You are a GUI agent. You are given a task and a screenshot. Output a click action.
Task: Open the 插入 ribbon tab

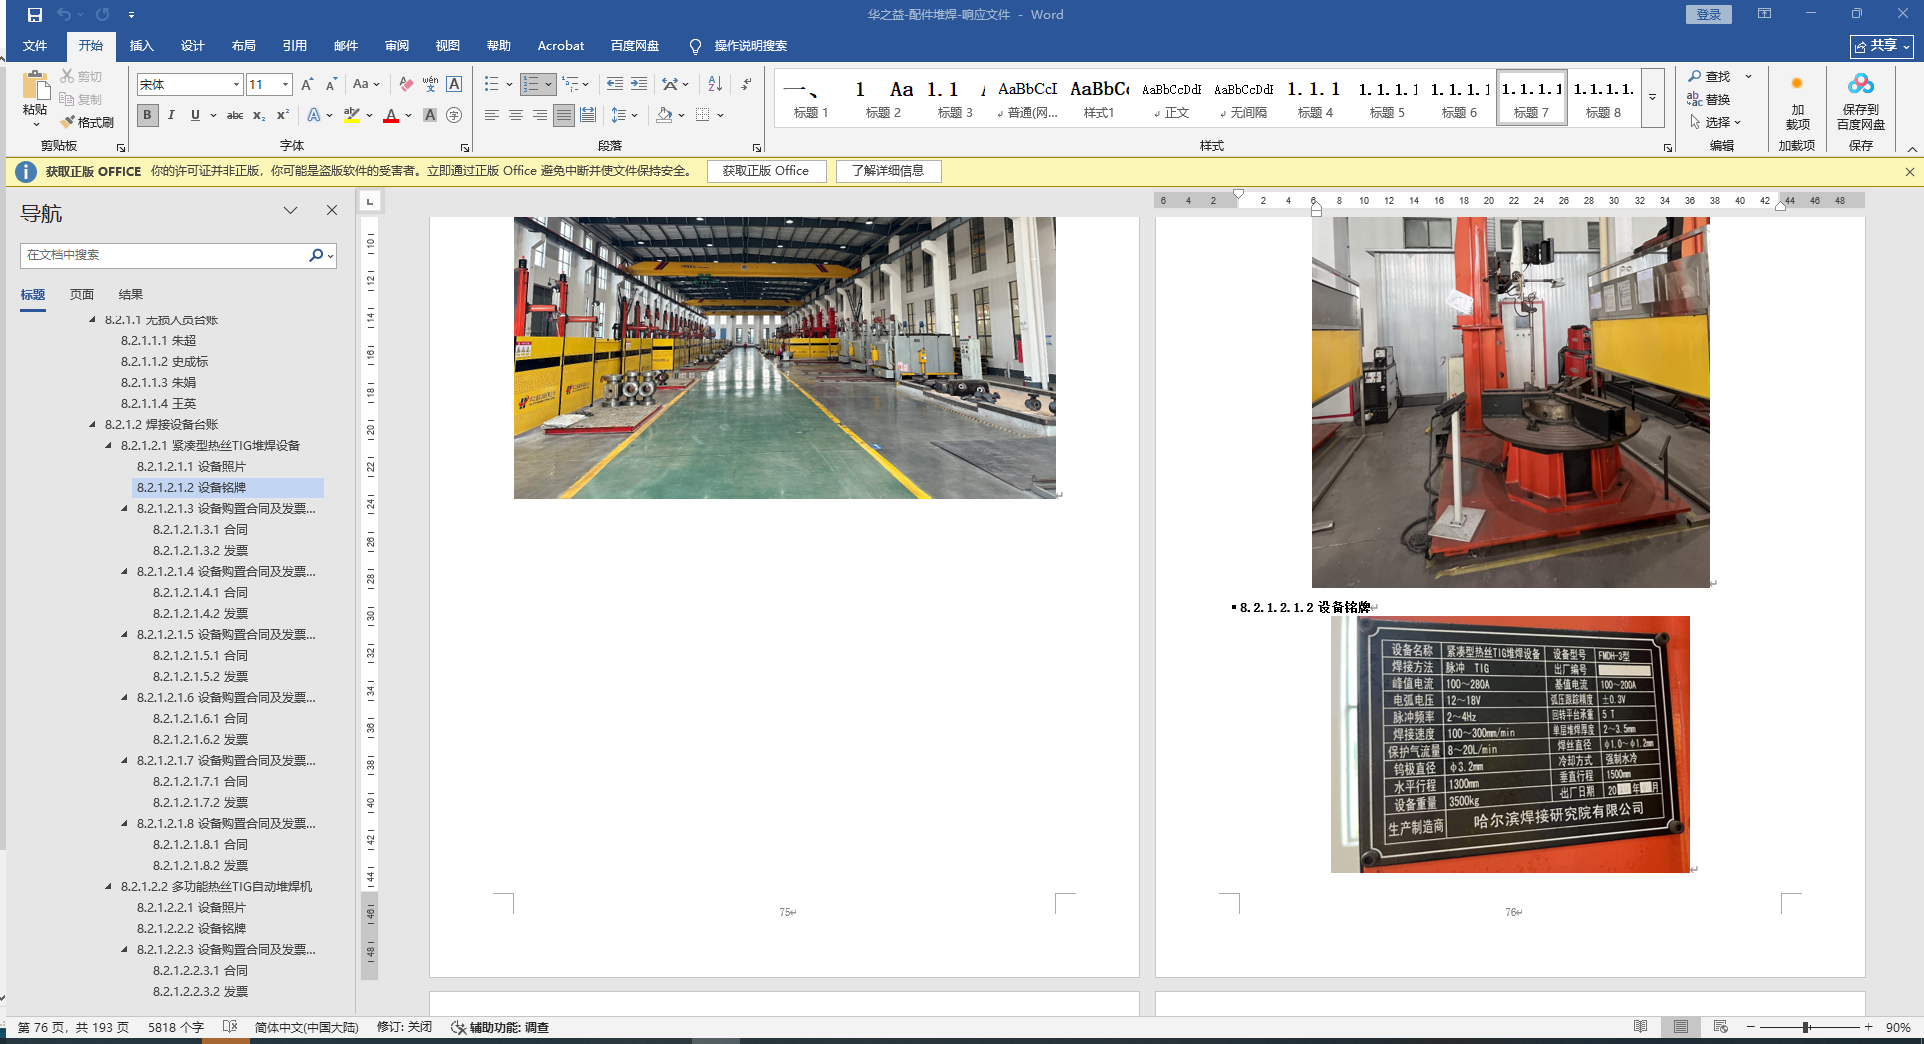141,46
